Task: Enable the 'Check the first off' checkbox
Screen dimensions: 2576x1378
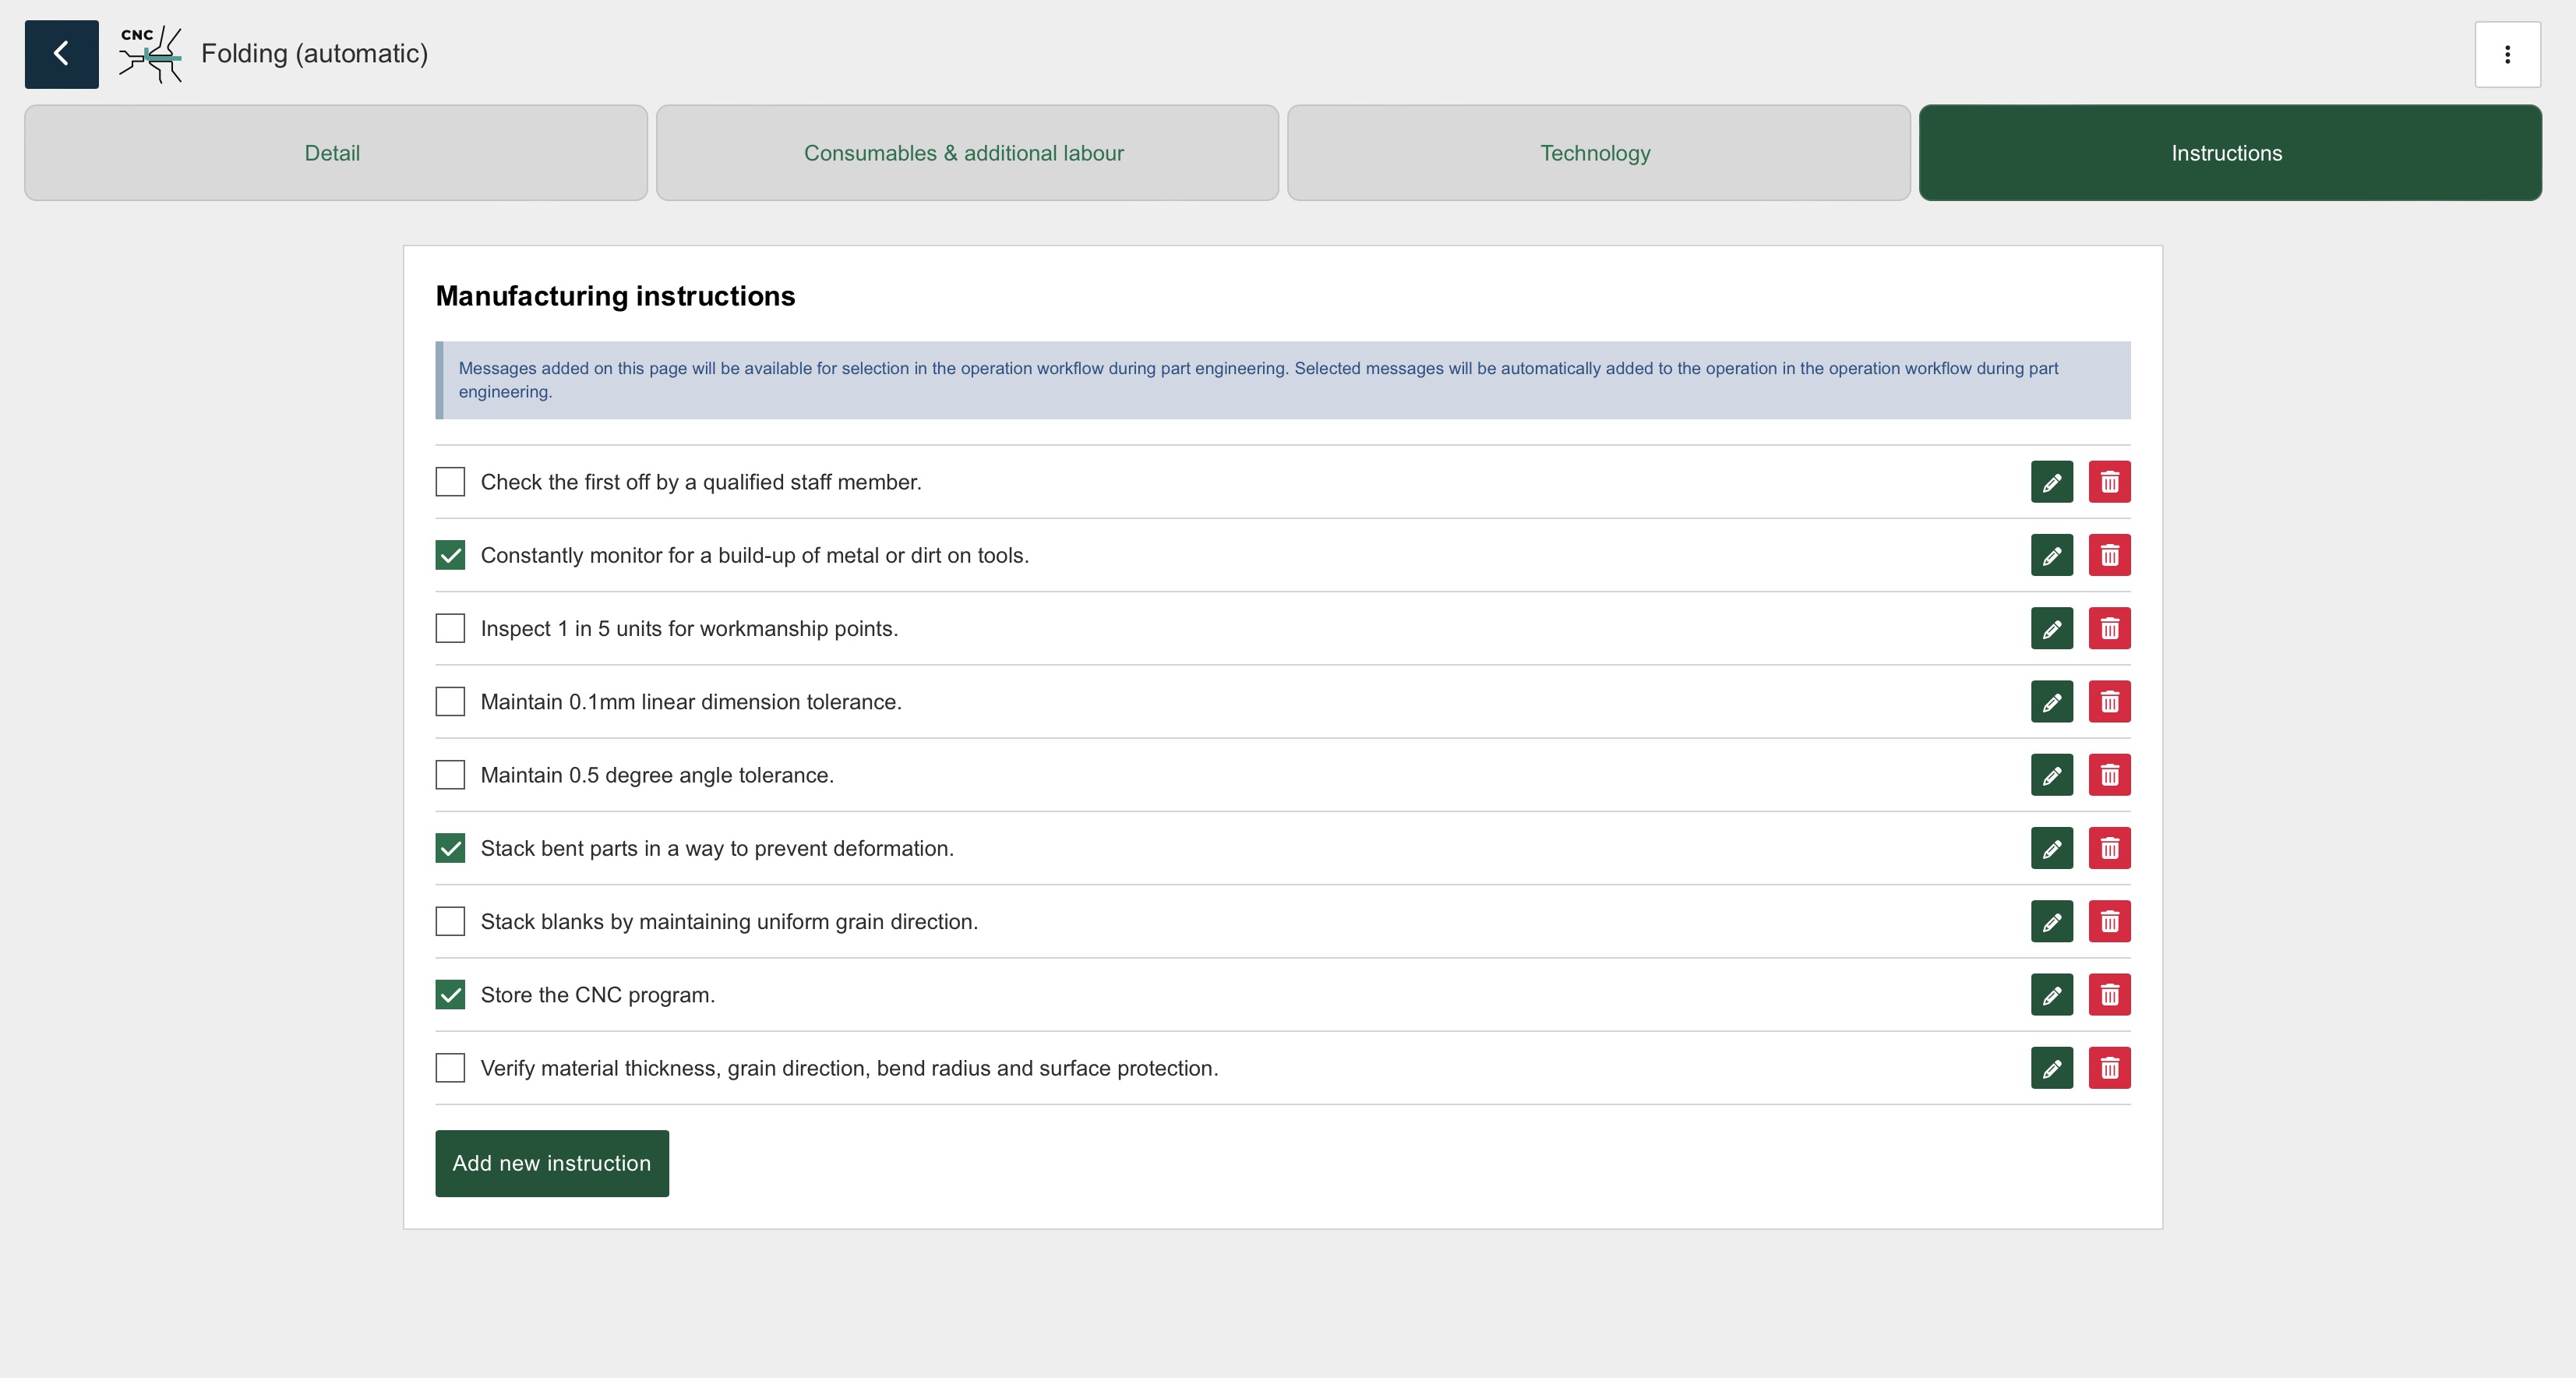Action: click(x=450, y=482)
